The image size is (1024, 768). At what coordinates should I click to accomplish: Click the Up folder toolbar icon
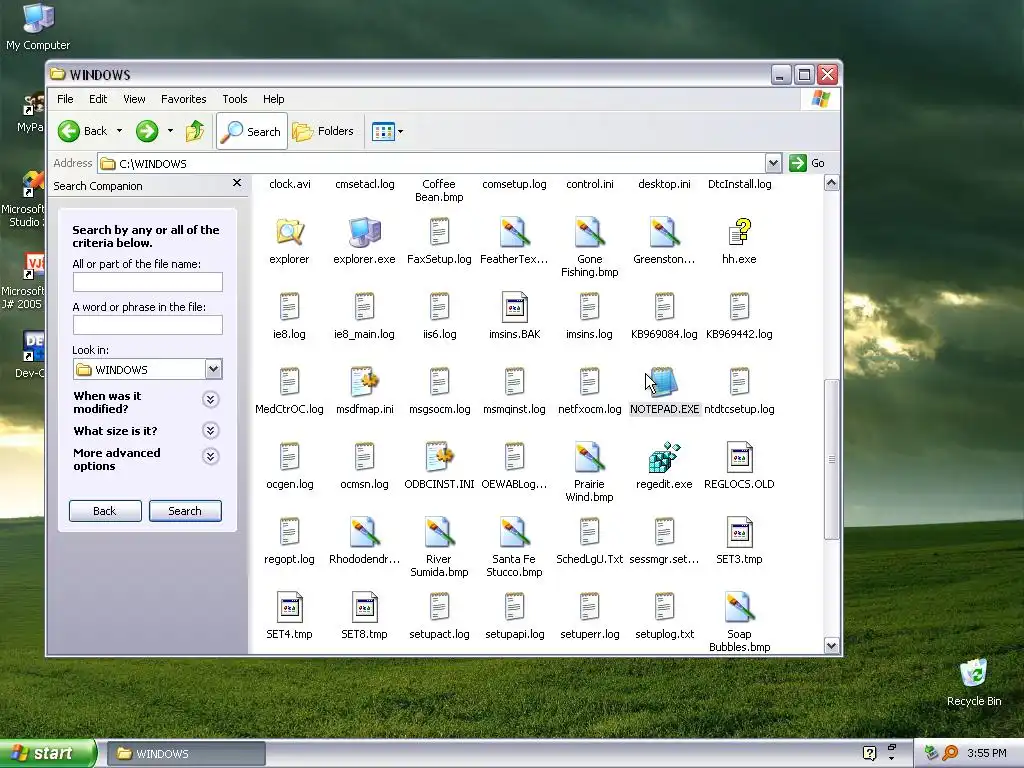(195, 131)
